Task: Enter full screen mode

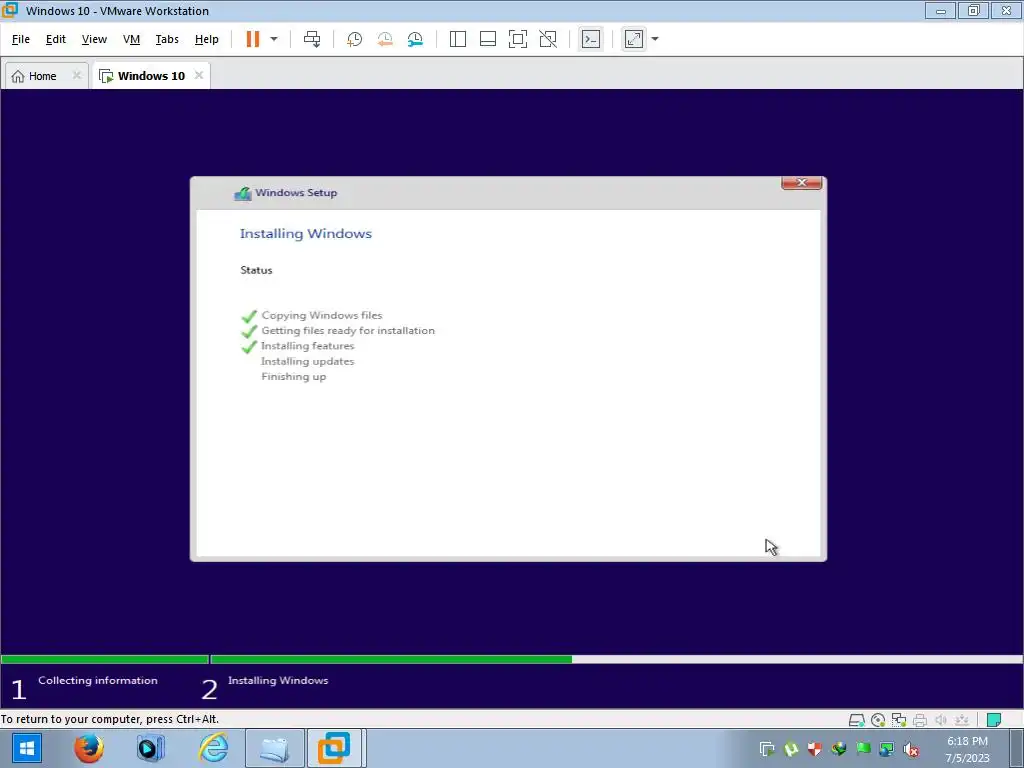Action: coord(518,39)
